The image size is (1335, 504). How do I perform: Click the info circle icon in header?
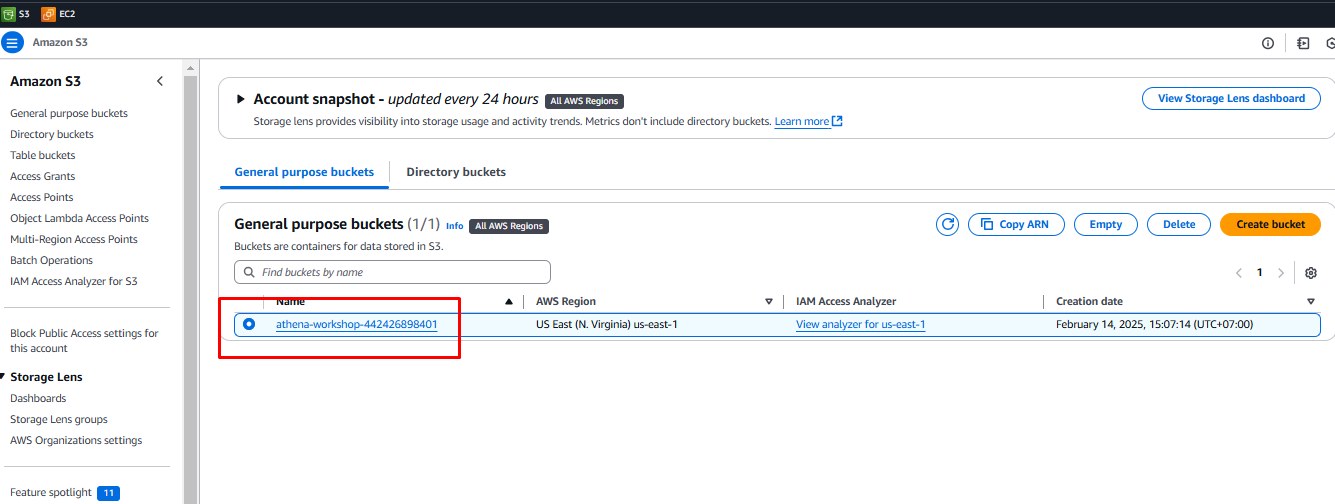click(x=1268, y=43)
